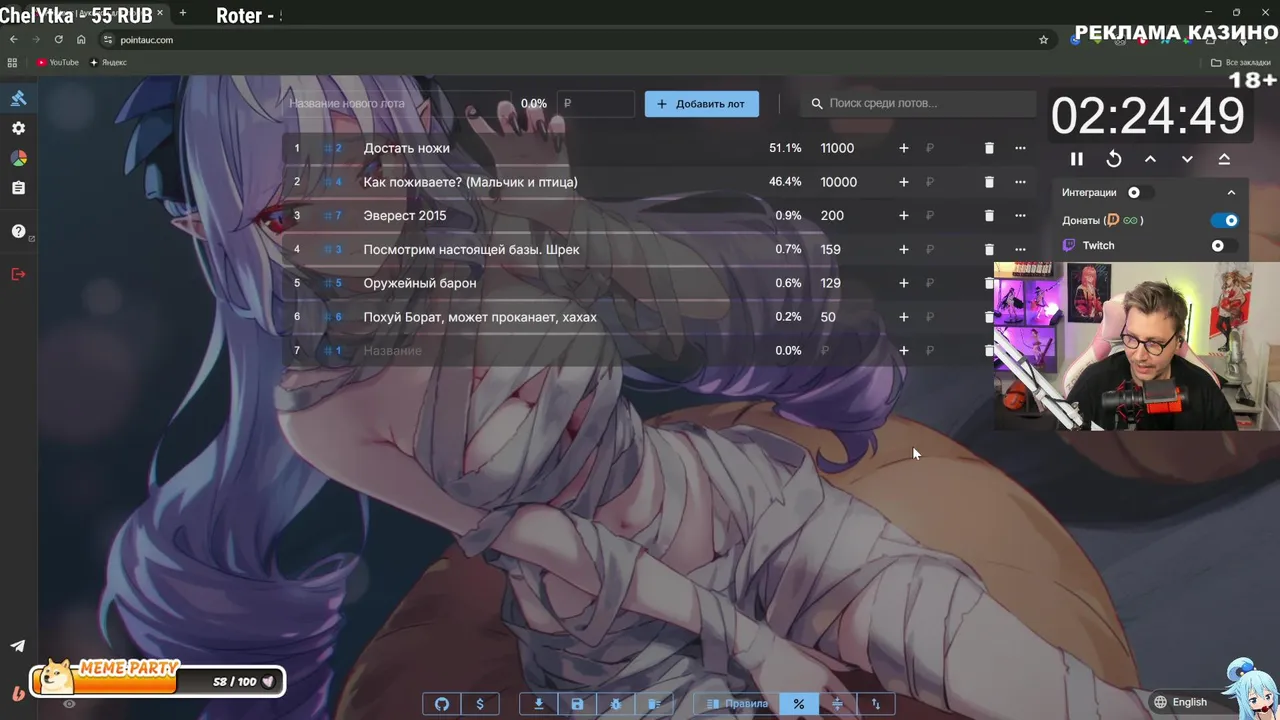Reset the auction timer
1280x720 pixels.
pos(1114,159)
